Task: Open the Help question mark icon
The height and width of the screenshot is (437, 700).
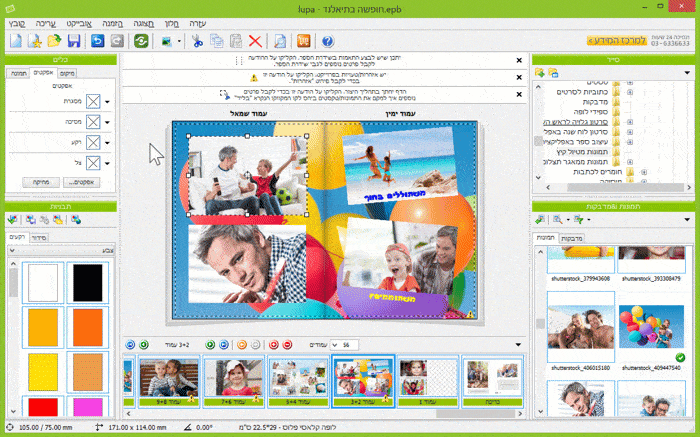Action: coord(327,41)
